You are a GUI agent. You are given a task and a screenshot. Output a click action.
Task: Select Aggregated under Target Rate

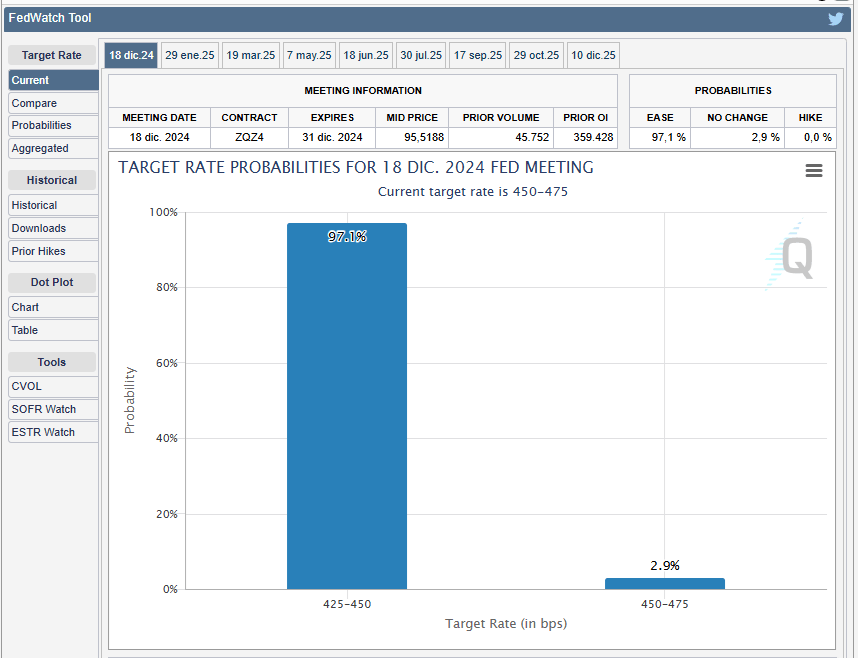tap(53, 148)
